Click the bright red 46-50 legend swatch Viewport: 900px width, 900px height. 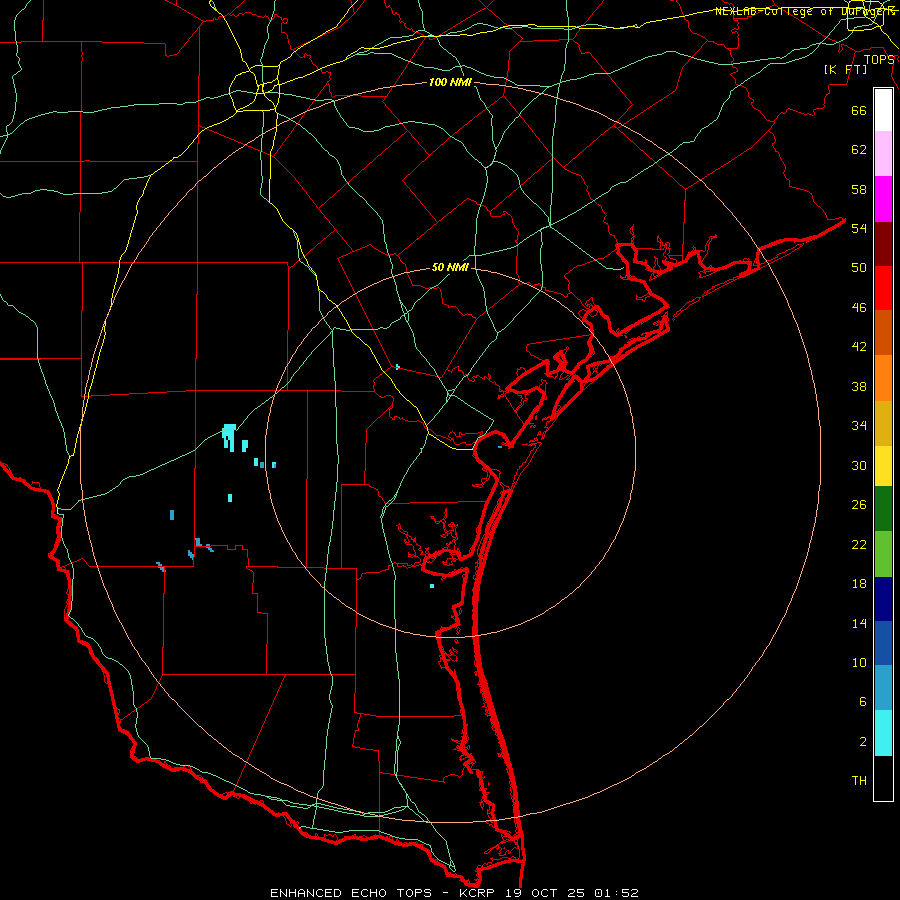[x=883, y=288]
